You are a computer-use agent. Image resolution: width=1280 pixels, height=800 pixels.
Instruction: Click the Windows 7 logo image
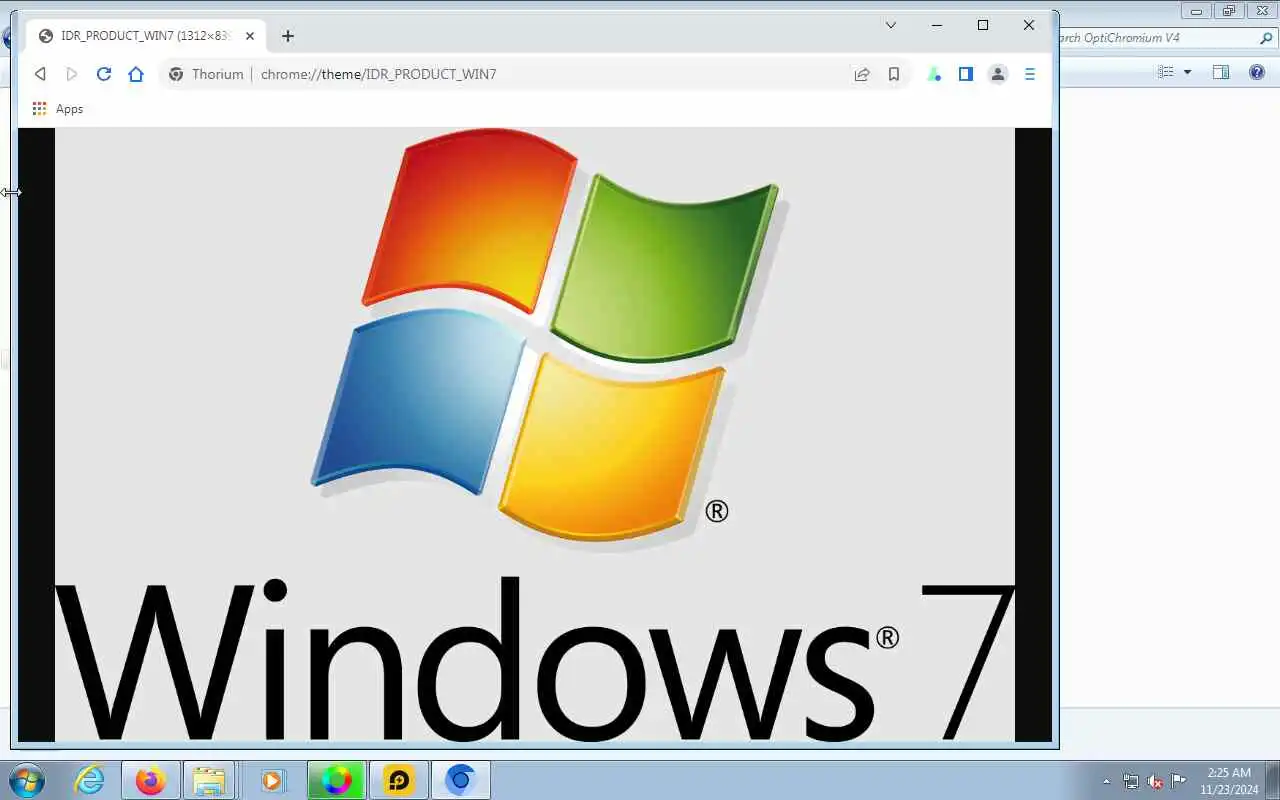[535, 434]
